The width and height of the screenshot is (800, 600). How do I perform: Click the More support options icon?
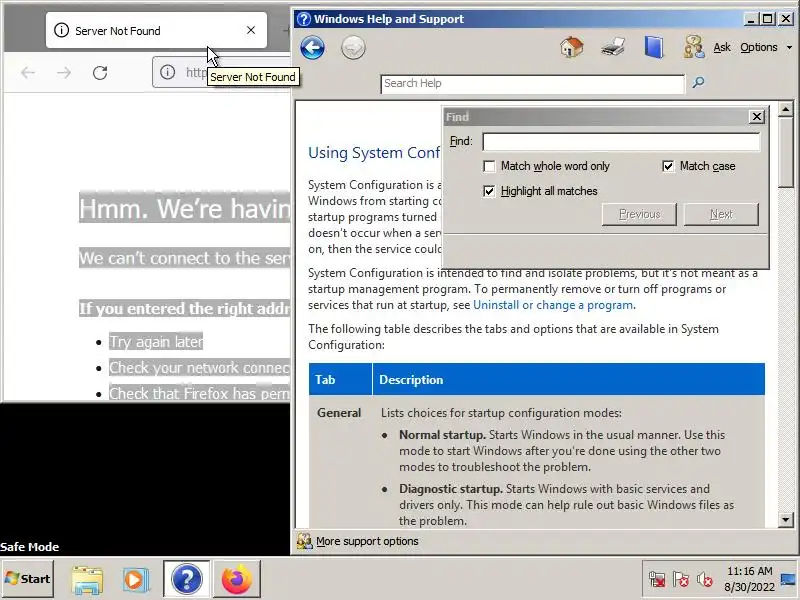[305, 541]
